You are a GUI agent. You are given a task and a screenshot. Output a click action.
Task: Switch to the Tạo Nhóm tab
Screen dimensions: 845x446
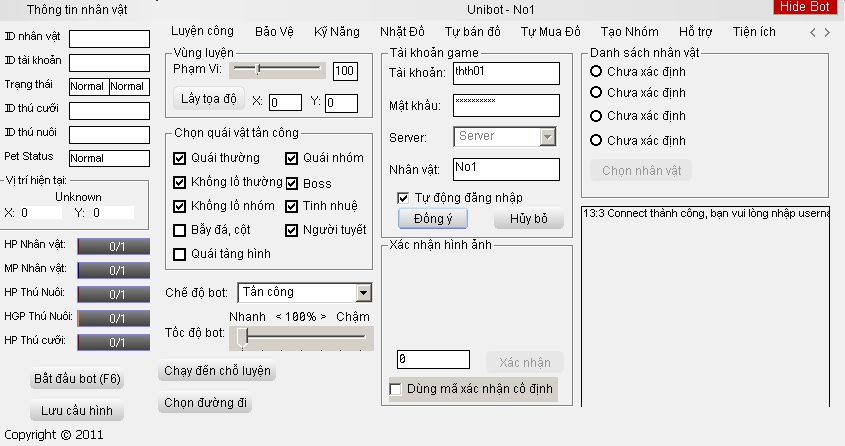coord(629,32)
